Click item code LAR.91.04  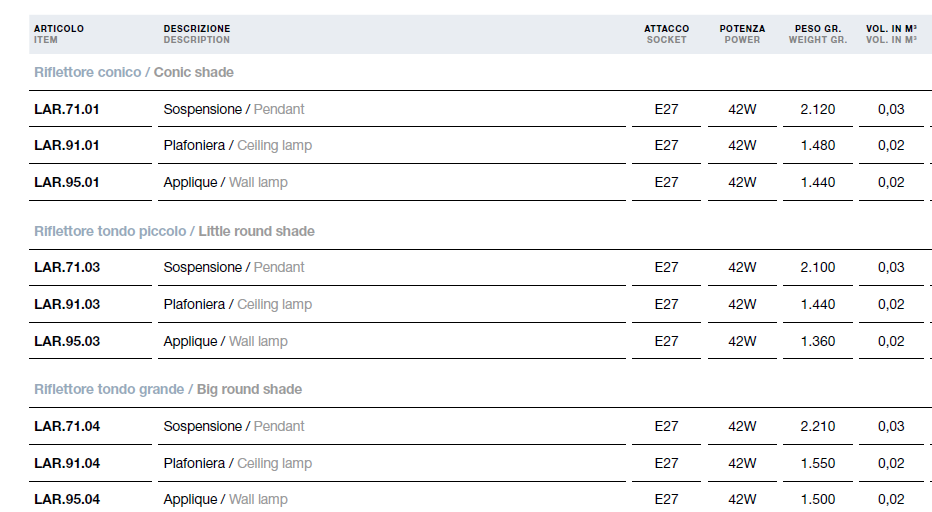[67, 463]
